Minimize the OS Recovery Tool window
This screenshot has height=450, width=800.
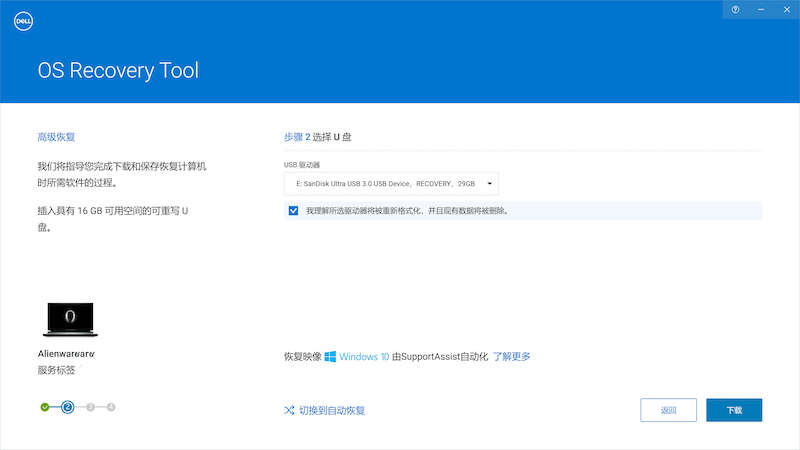[761, 10]
